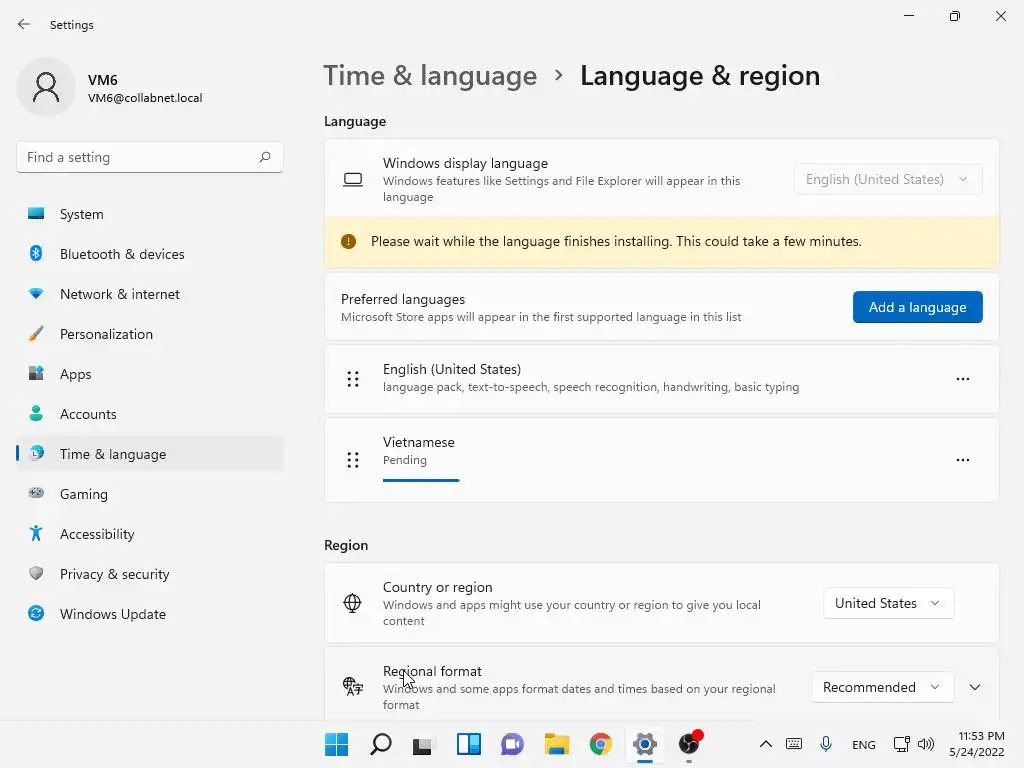This screenshot has width=1024, height=768.
Task: Click the laptop icon for Windows display language
Action: pyautogui.click(x=353, y=180)
